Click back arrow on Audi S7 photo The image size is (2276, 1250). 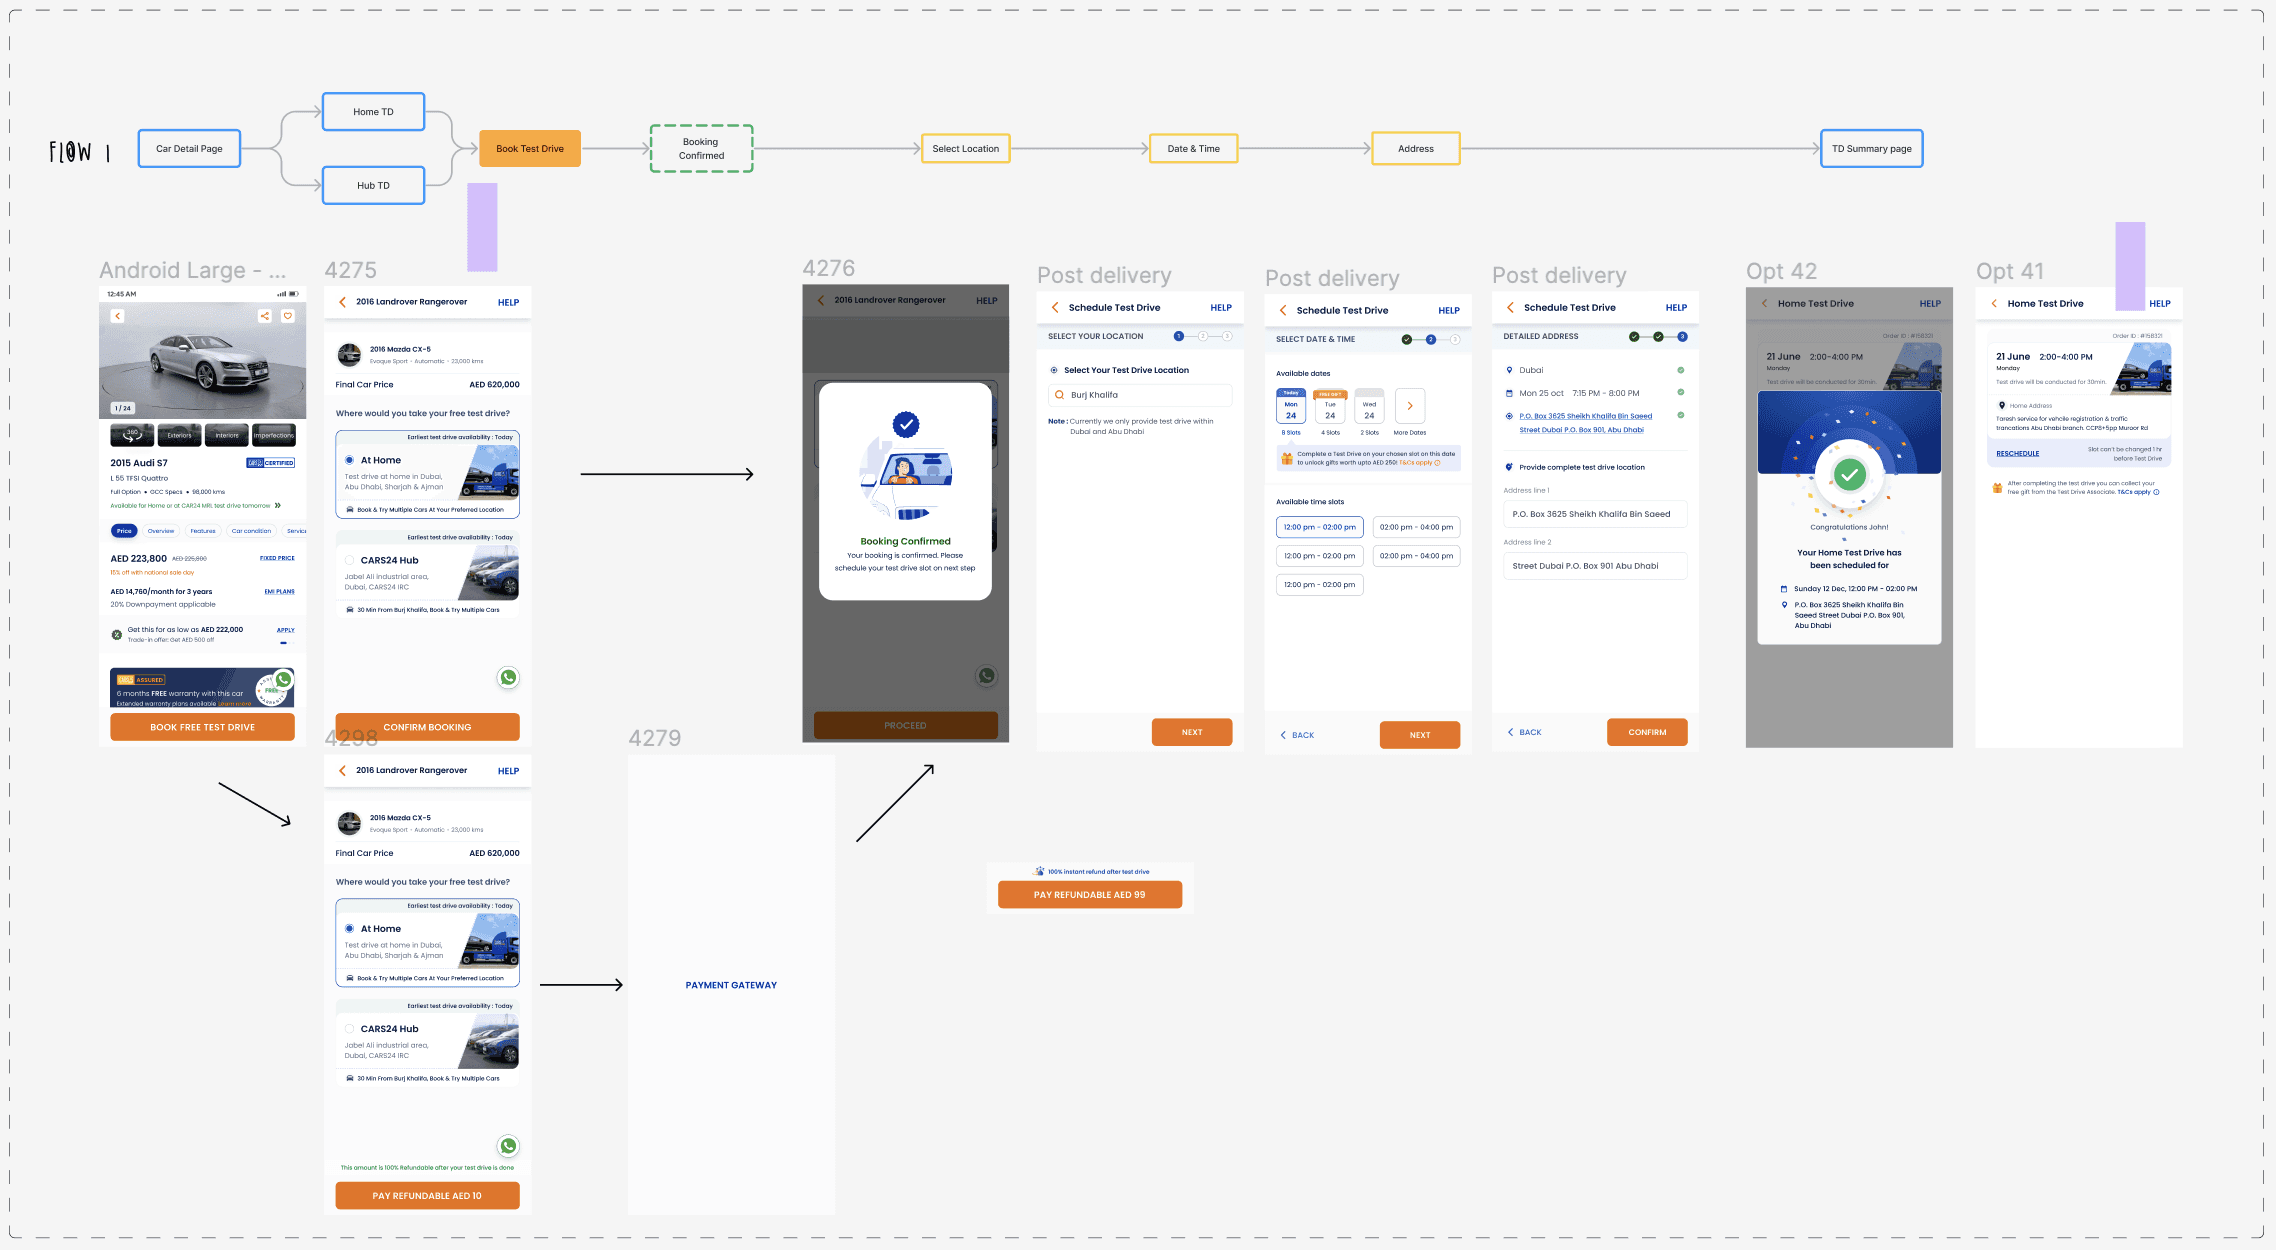click(117, 316)
